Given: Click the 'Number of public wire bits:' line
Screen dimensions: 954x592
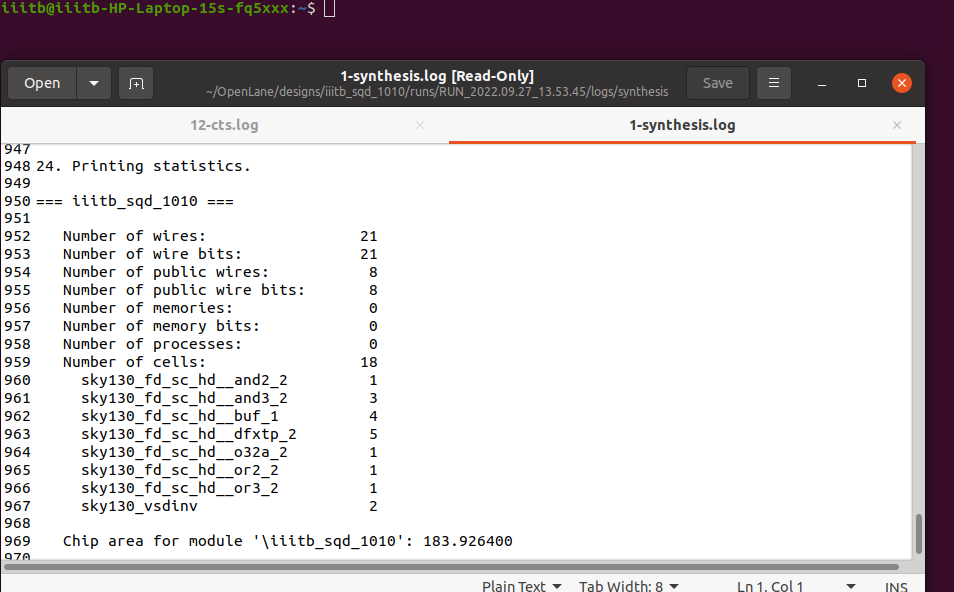Looking at the screenshot, I should [x=220, y=290].
